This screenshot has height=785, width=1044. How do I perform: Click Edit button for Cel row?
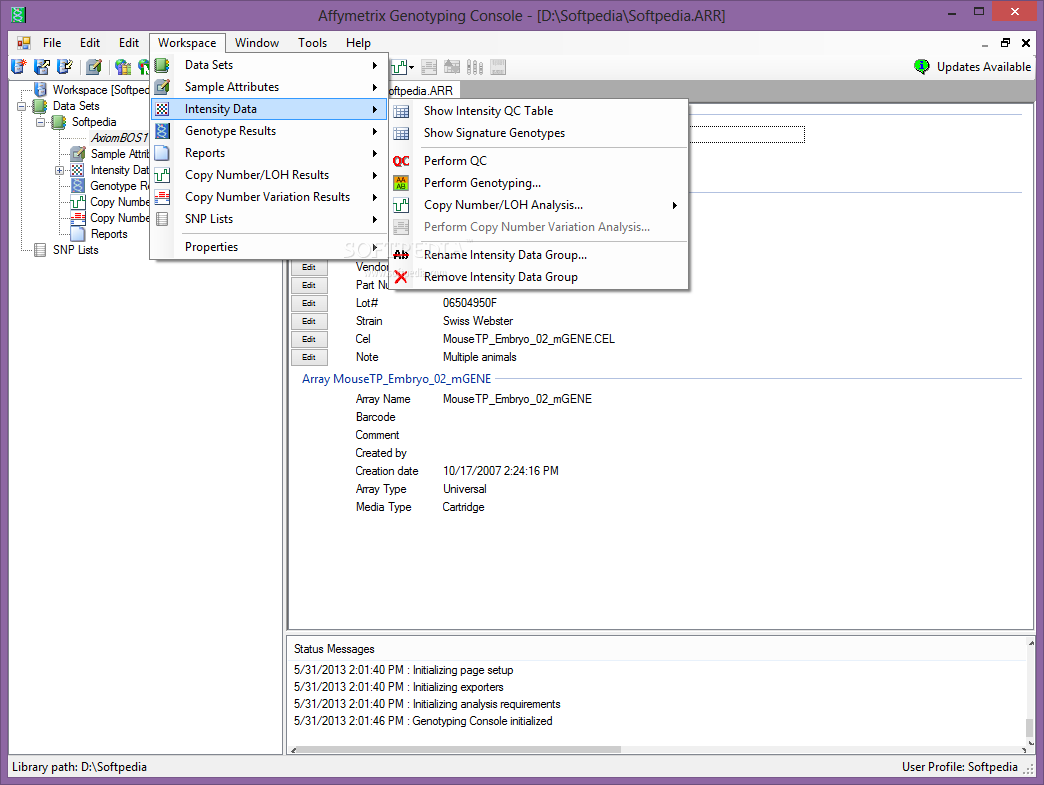click(x=309, y=339)
